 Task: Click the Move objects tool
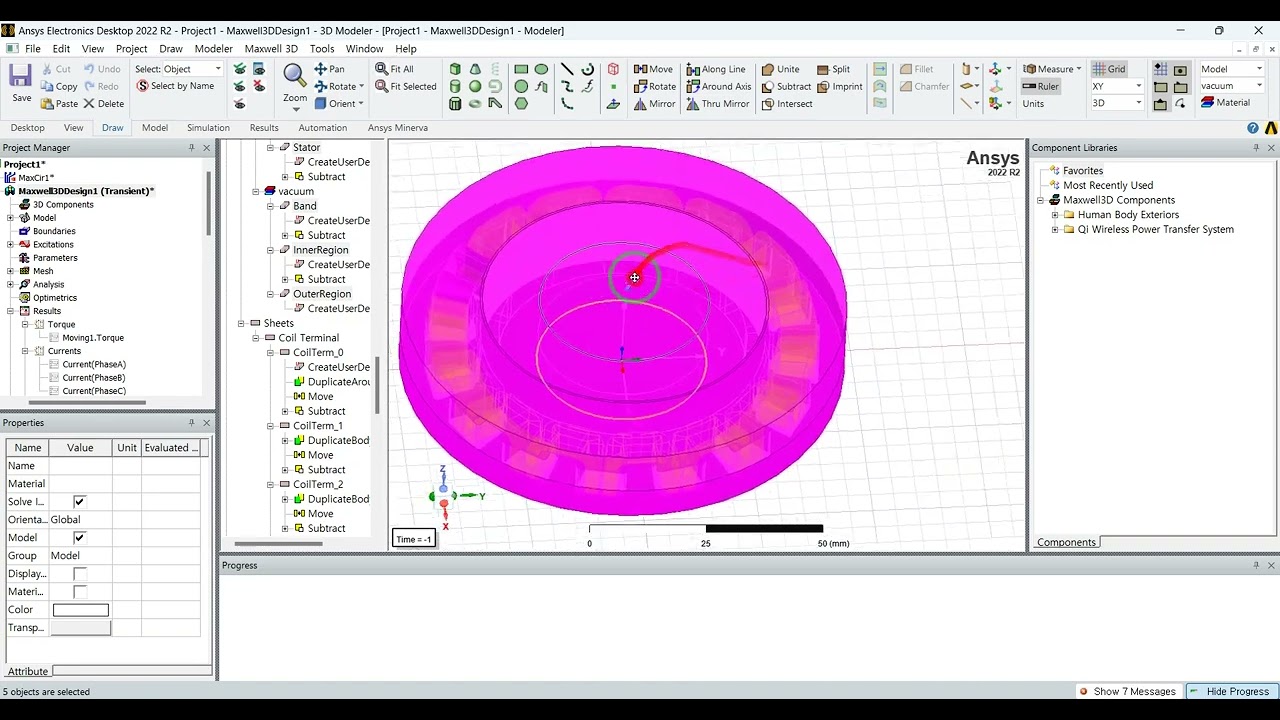tap(653, 69)
